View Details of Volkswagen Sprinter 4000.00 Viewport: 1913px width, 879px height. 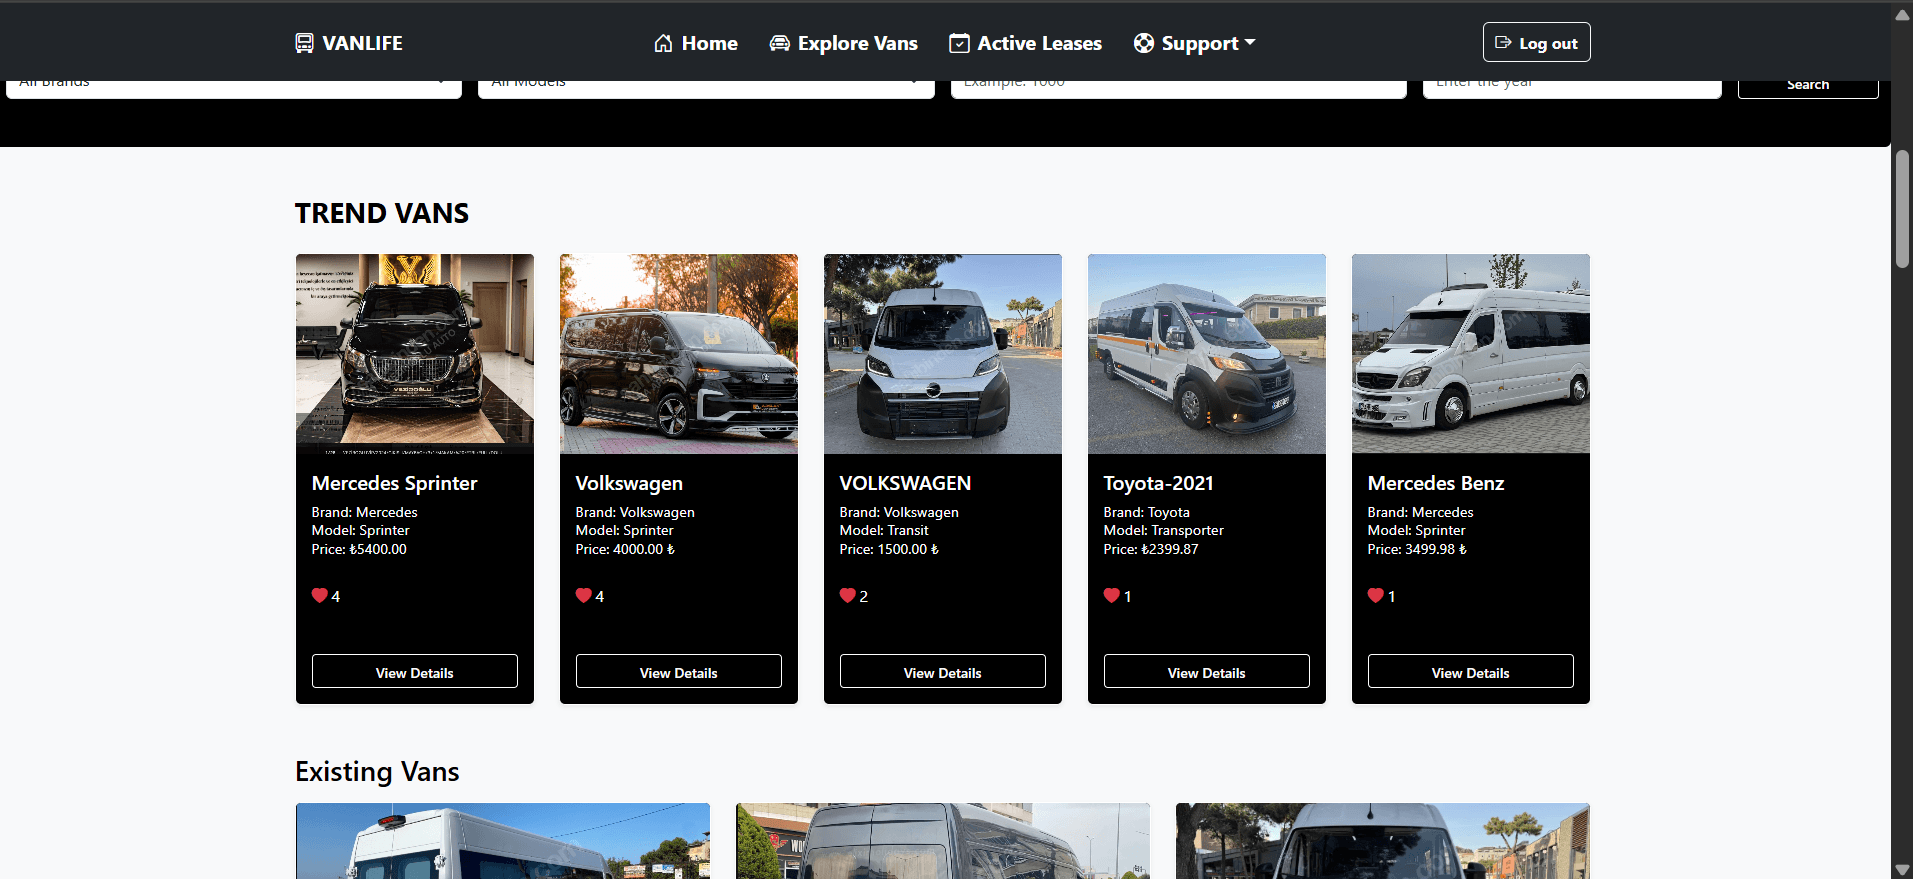coord(679,671)
